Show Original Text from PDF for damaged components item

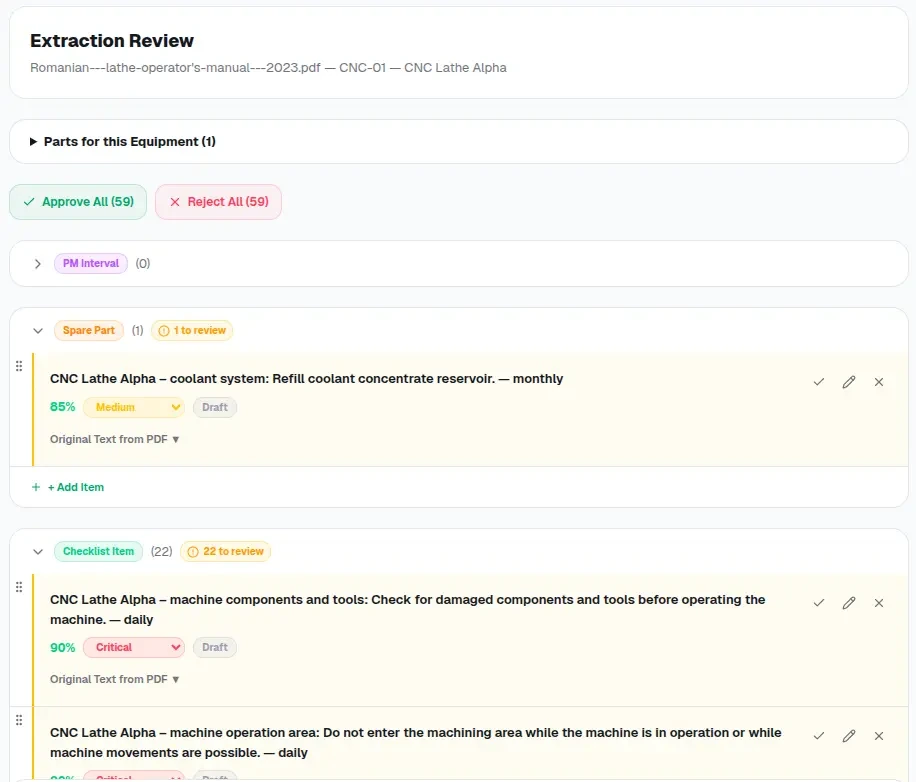[114, 679]
